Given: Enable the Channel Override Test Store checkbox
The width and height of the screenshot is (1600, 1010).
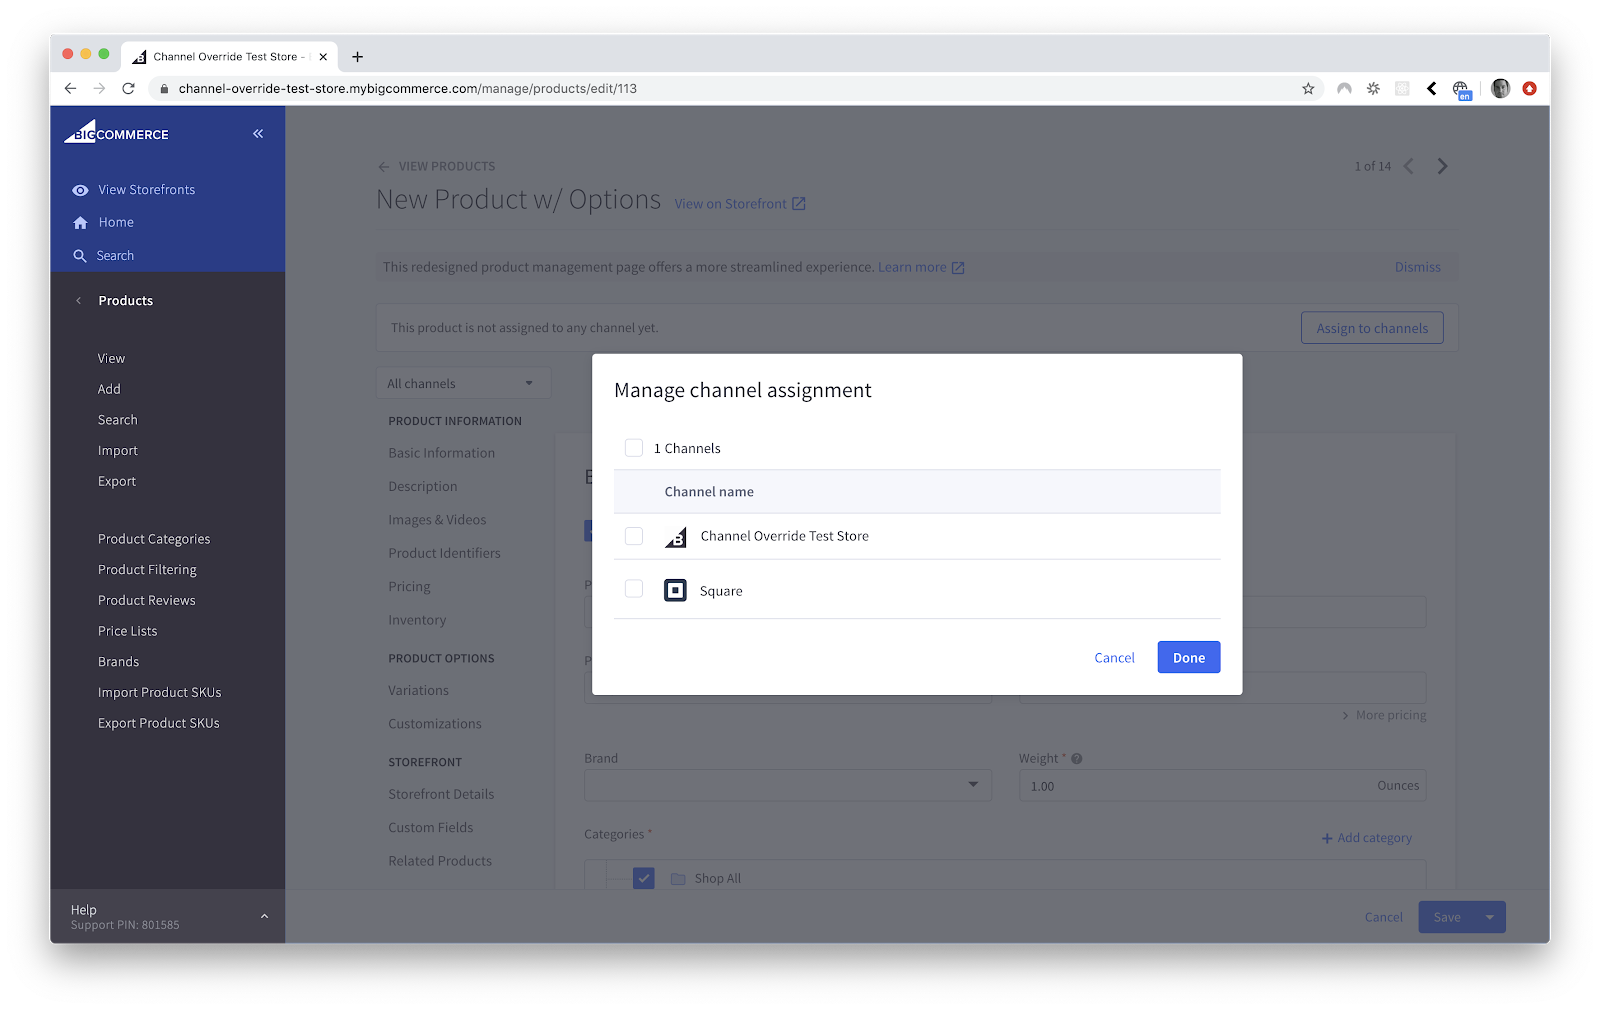Looking at the screenshot, I should [x=634, y=536].
